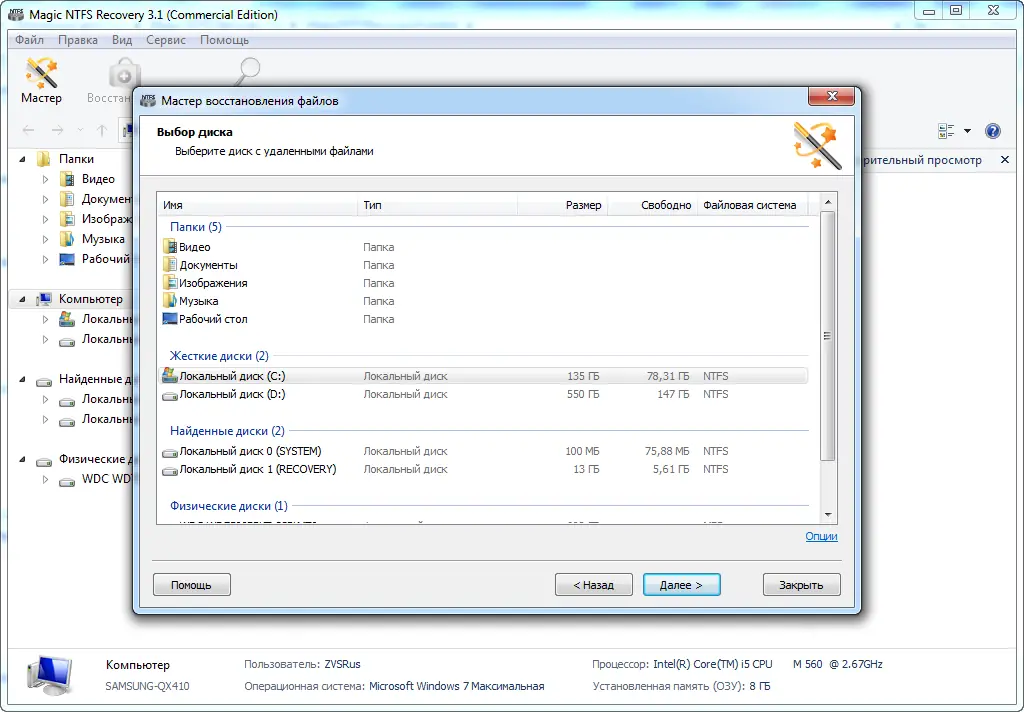Open the help question-mark icon

993,131
